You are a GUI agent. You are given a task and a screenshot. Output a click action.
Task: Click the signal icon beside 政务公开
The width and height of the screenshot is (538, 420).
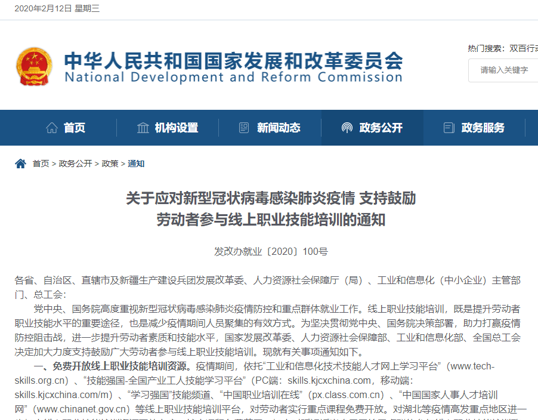point(347,128)
